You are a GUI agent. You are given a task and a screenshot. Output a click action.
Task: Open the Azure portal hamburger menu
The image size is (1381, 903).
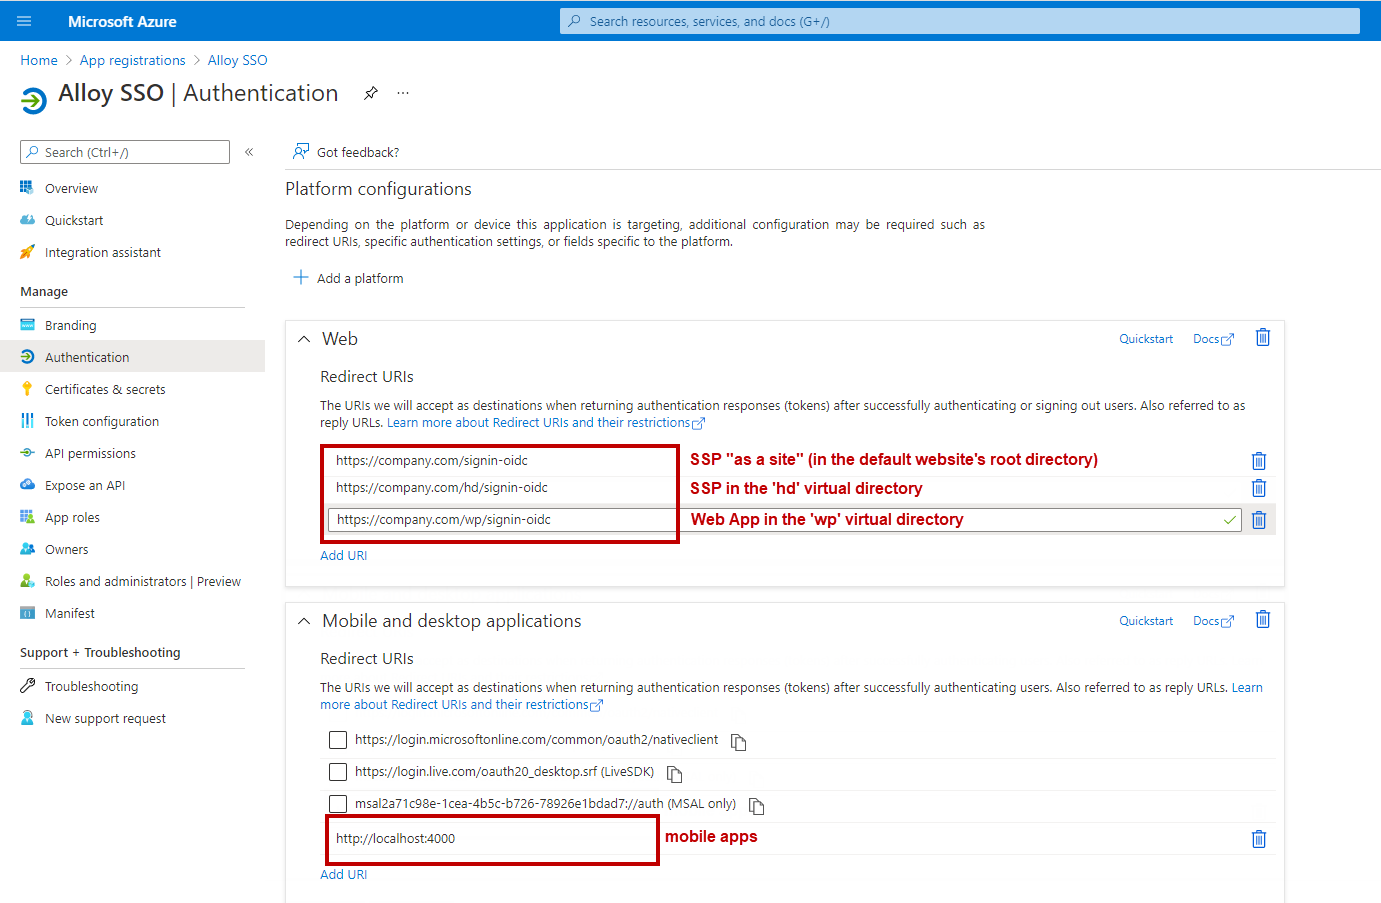pos(24,21)
